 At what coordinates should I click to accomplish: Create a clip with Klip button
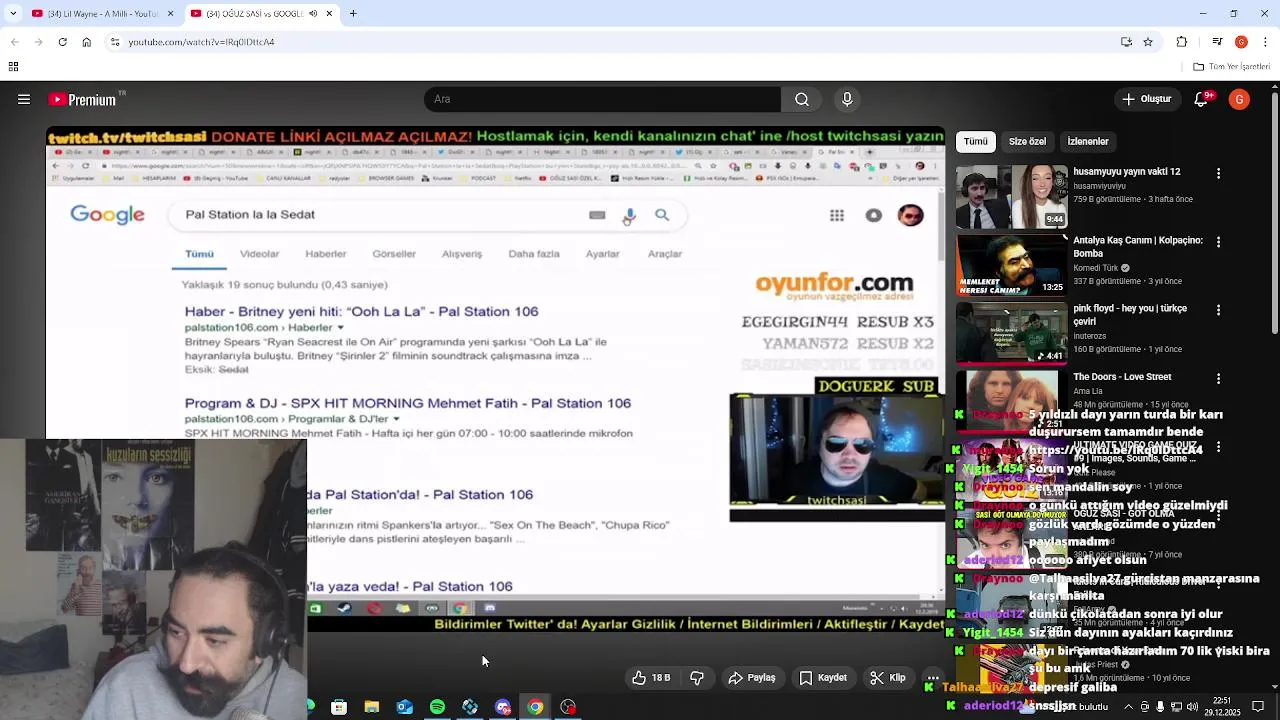click(888, 678)
